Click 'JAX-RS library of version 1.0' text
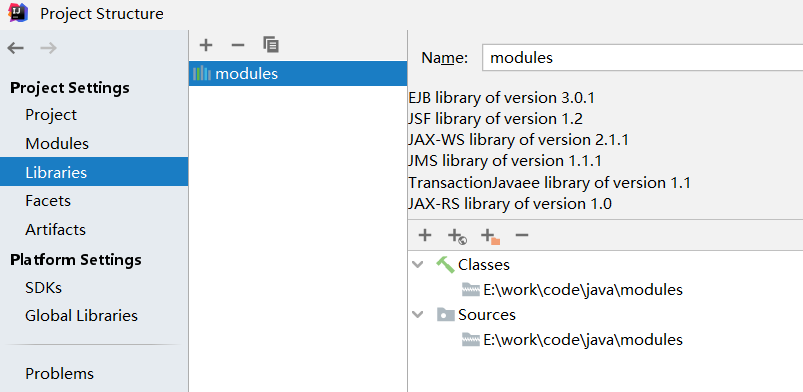The image size is (803, 392). pyautogui.click(x=510, y=204)
